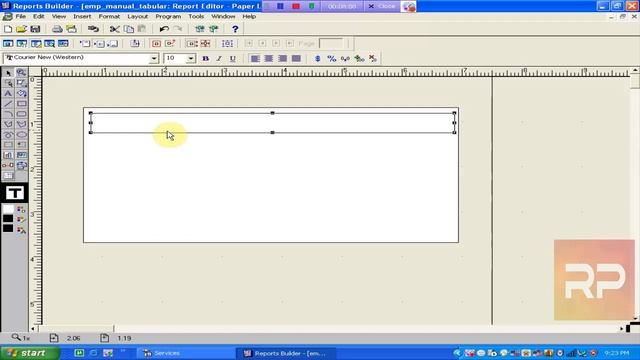
Task: Open the Edit menu
Action: 38,16
